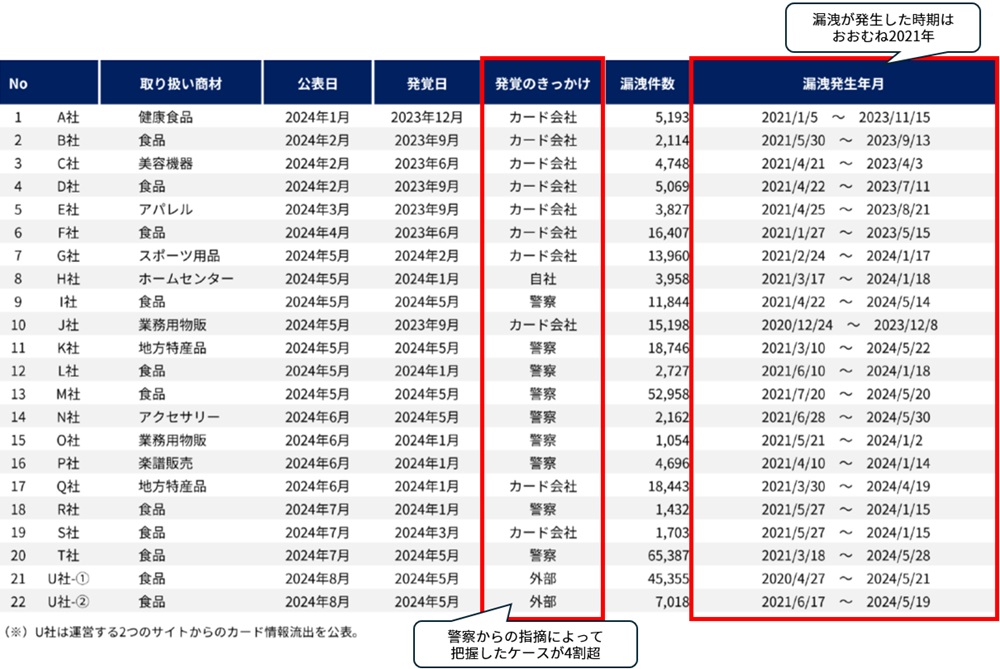
Task: Click the '漏洩発生年月' column header
Action: coord(843,83)
